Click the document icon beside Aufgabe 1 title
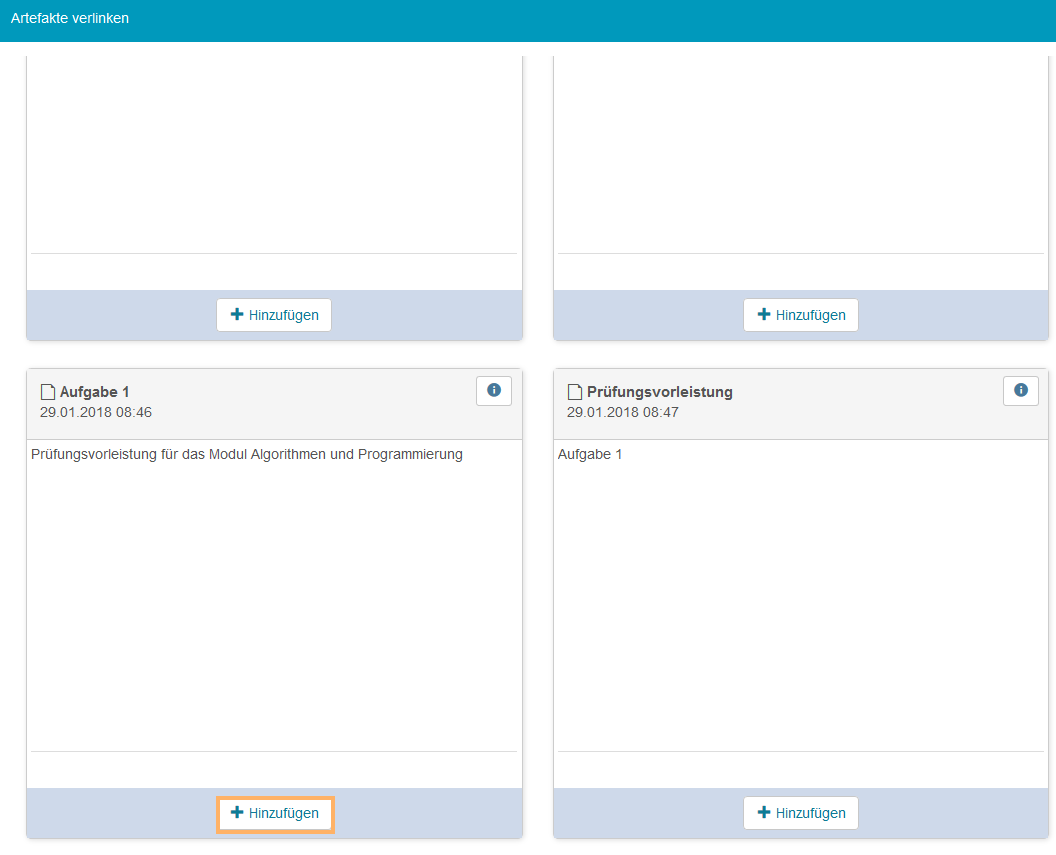 47,392
